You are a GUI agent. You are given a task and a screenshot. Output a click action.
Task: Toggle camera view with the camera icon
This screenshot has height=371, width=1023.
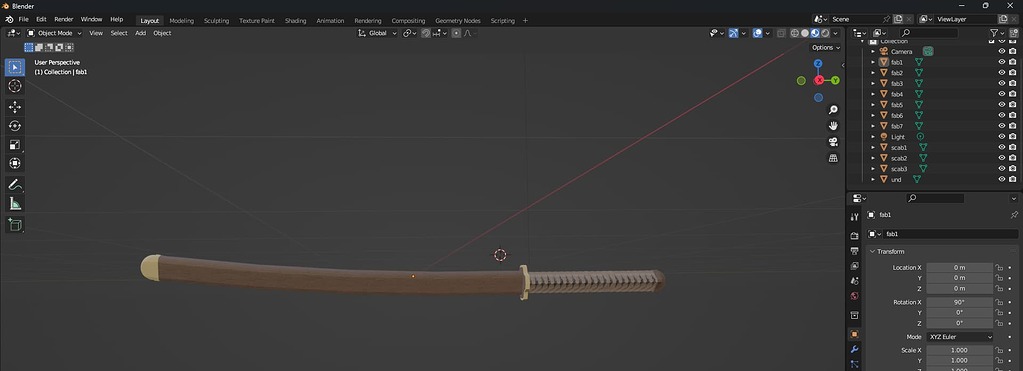pos(833,141)
